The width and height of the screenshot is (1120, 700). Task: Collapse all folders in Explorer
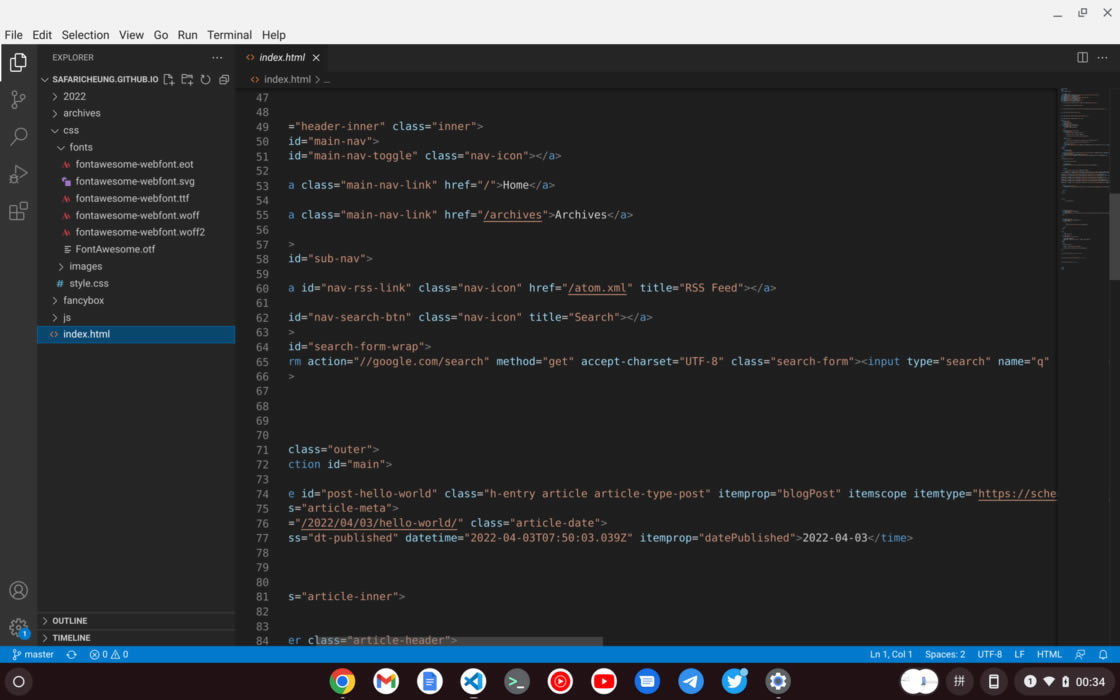coord(224,79)
